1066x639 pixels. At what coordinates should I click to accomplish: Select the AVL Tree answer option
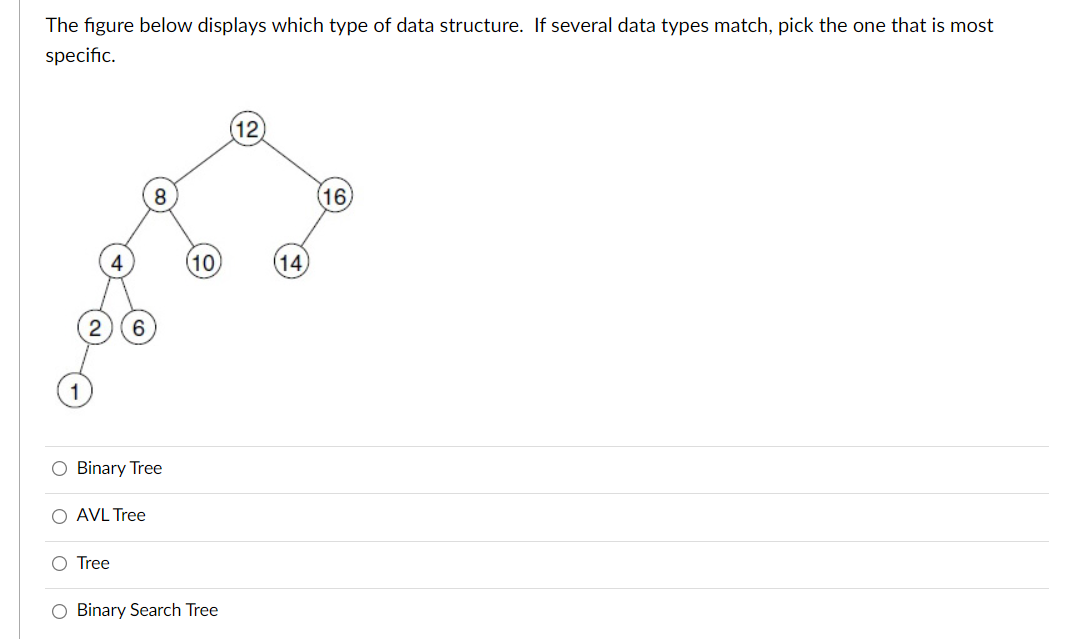click(59, 515)
